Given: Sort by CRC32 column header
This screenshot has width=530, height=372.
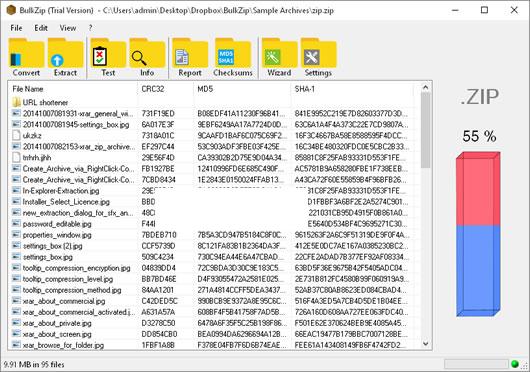Looking at the screenshot, I should 165,89.
